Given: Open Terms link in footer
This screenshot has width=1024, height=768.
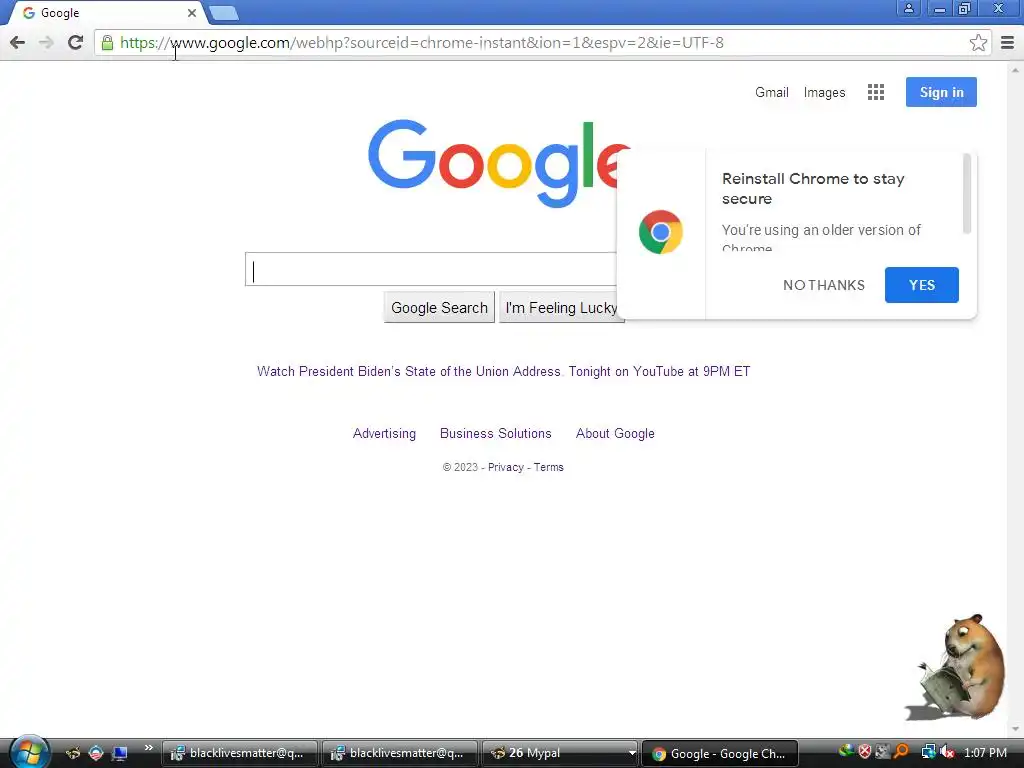Looking at the screenshot, I should pos(549,468).
